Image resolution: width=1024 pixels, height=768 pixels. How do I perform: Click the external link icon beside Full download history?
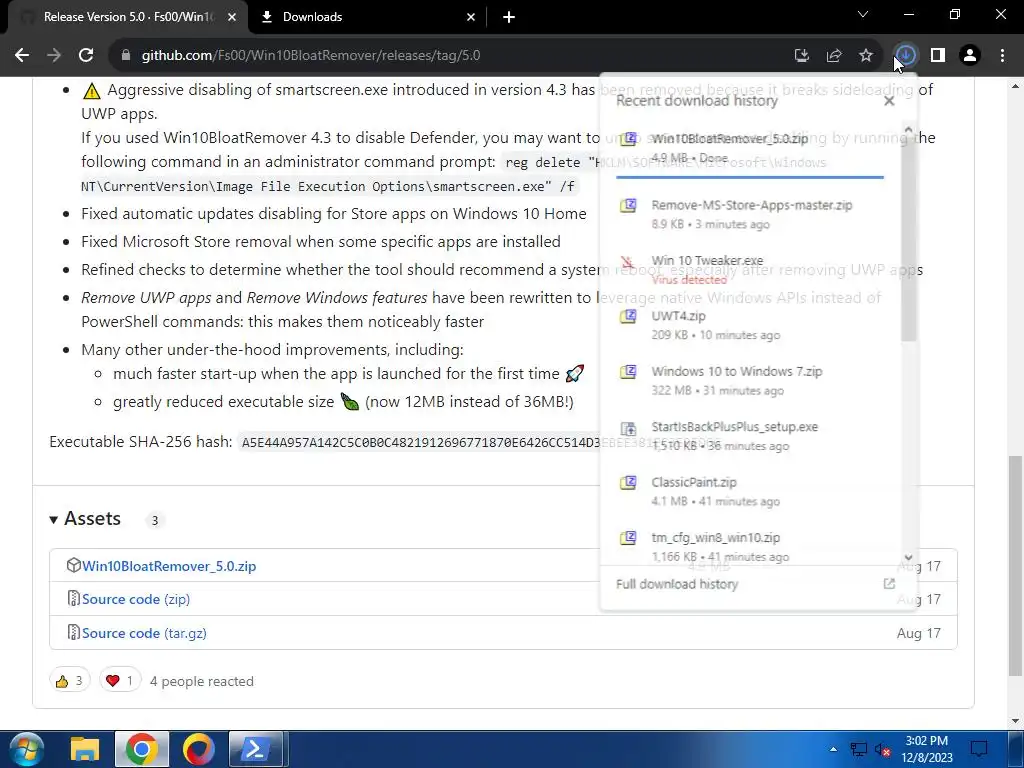(889, 584)
